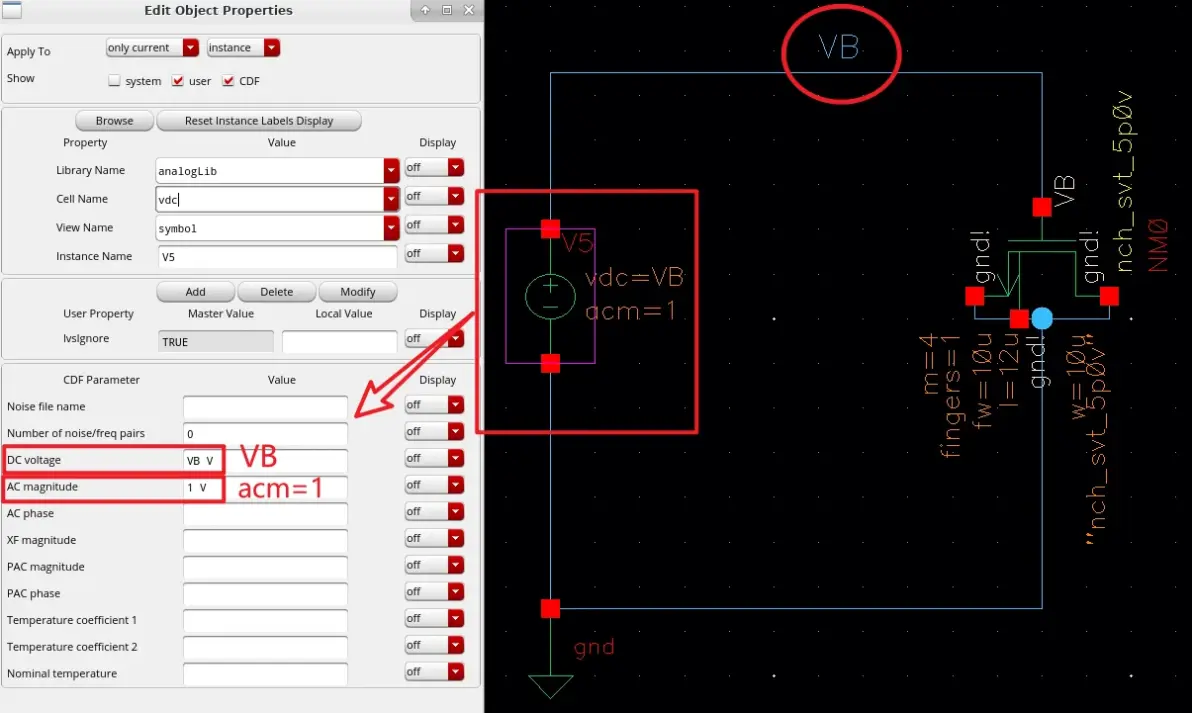Click the transistor gate VB pin

[1041, 207]
